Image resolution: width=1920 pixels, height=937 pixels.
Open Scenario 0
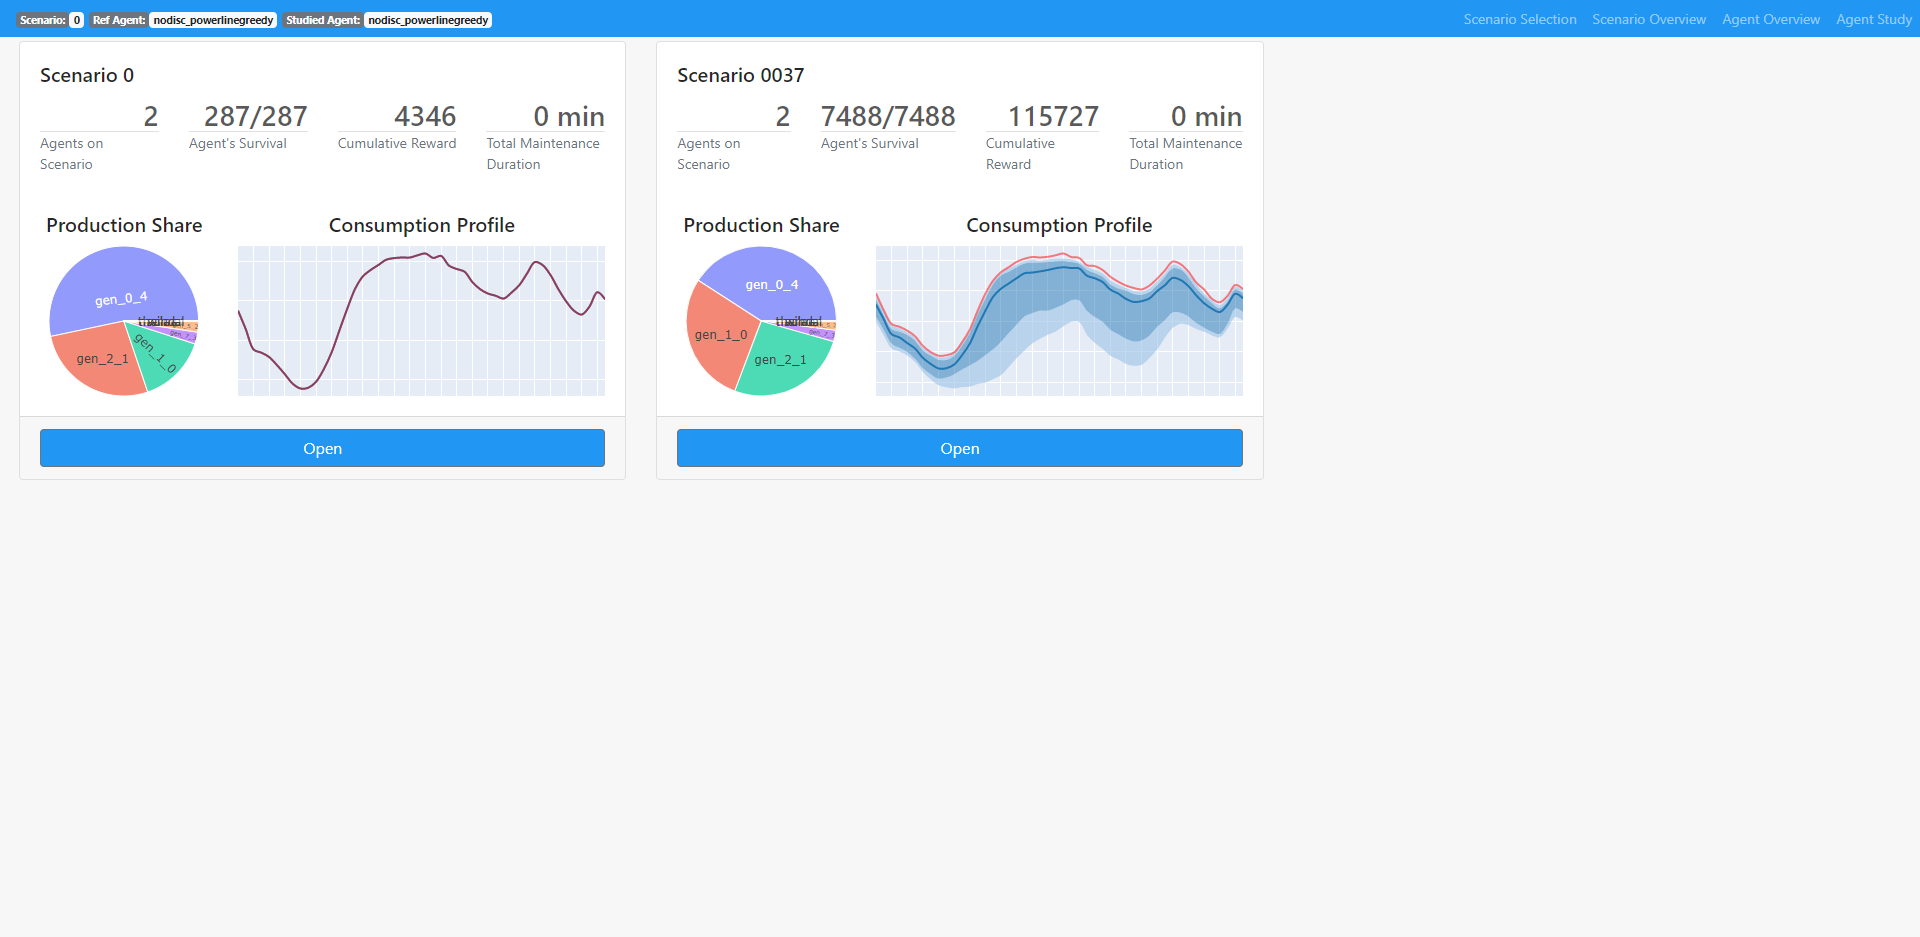point(322,448)
